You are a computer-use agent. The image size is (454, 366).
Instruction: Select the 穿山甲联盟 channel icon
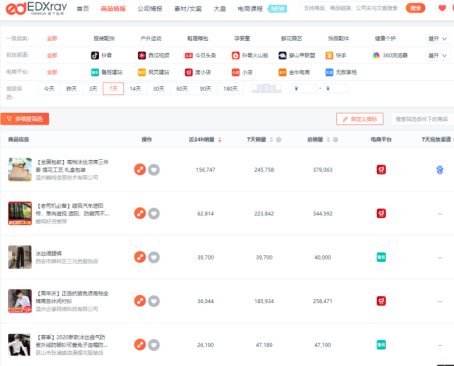pyautogui.click(x=283, y=55)
